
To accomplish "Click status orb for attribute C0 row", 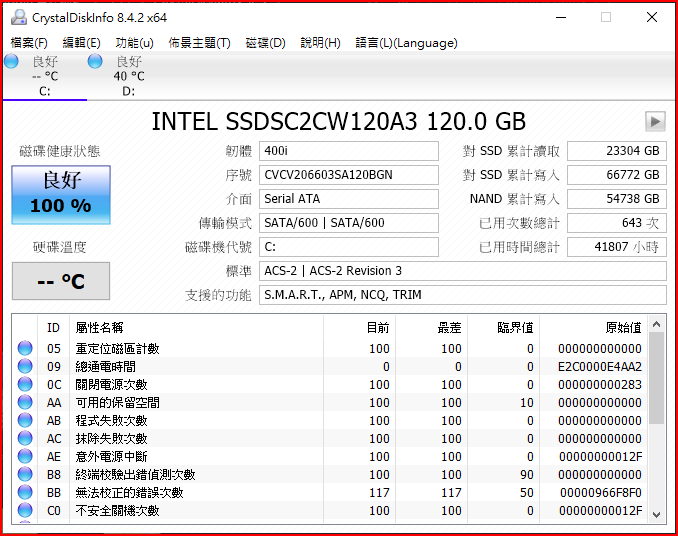I will point(25,510).
